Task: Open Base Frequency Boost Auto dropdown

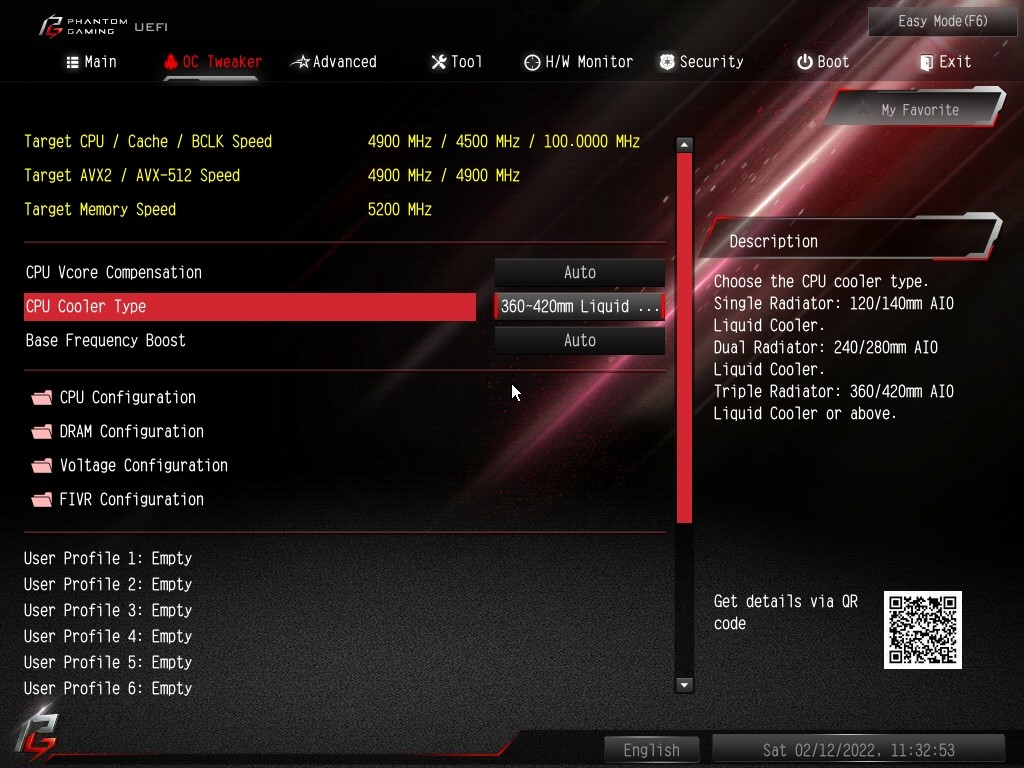Action: (579, 340)
